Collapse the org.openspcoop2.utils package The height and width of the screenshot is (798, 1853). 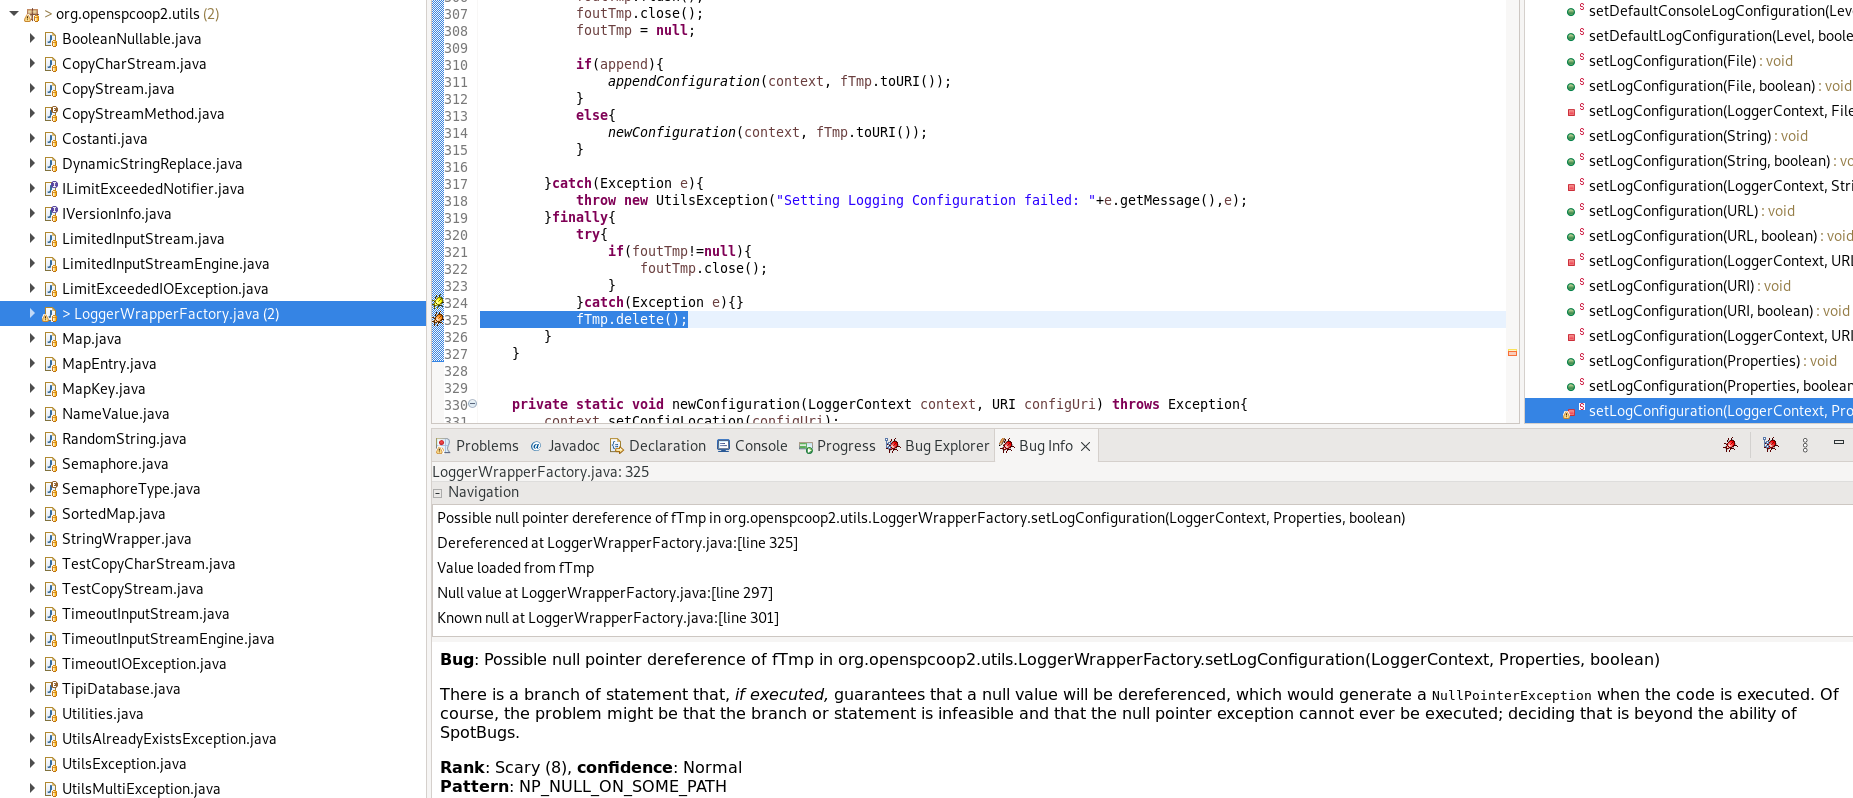pos(14,14)
